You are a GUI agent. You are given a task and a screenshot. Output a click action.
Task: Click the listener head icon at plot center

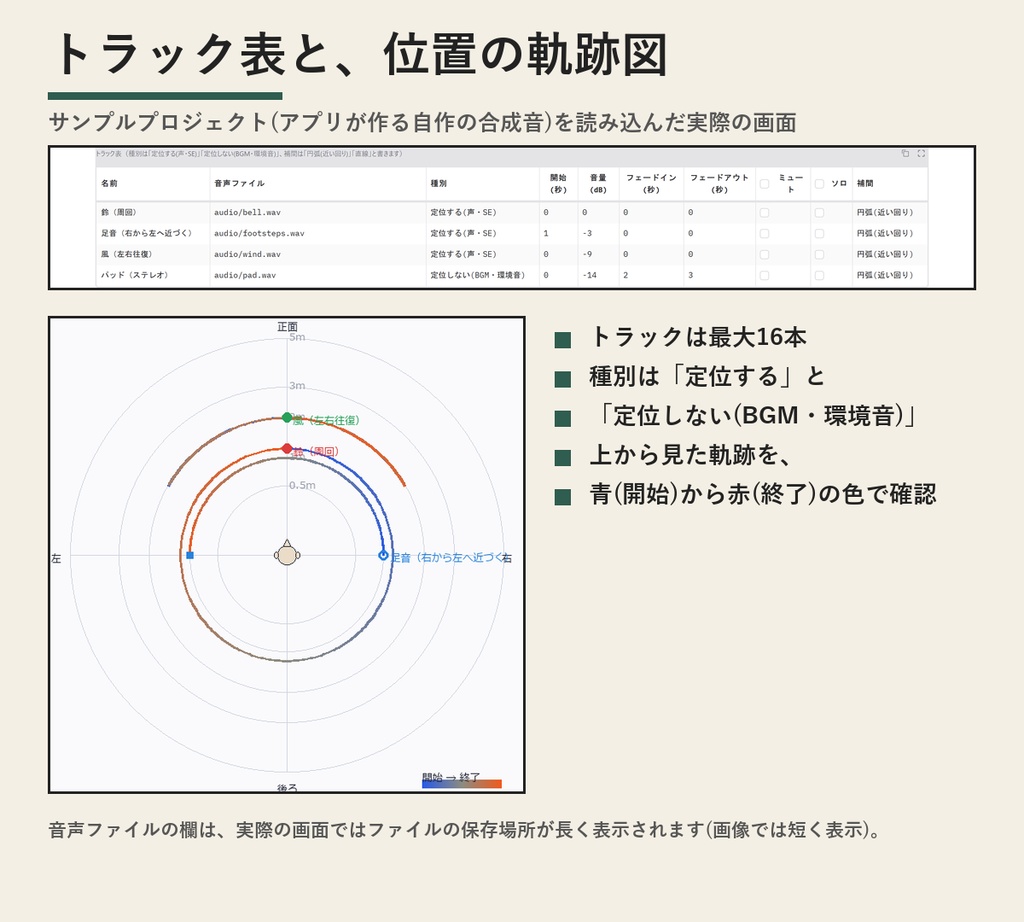(x=287, y=553)
